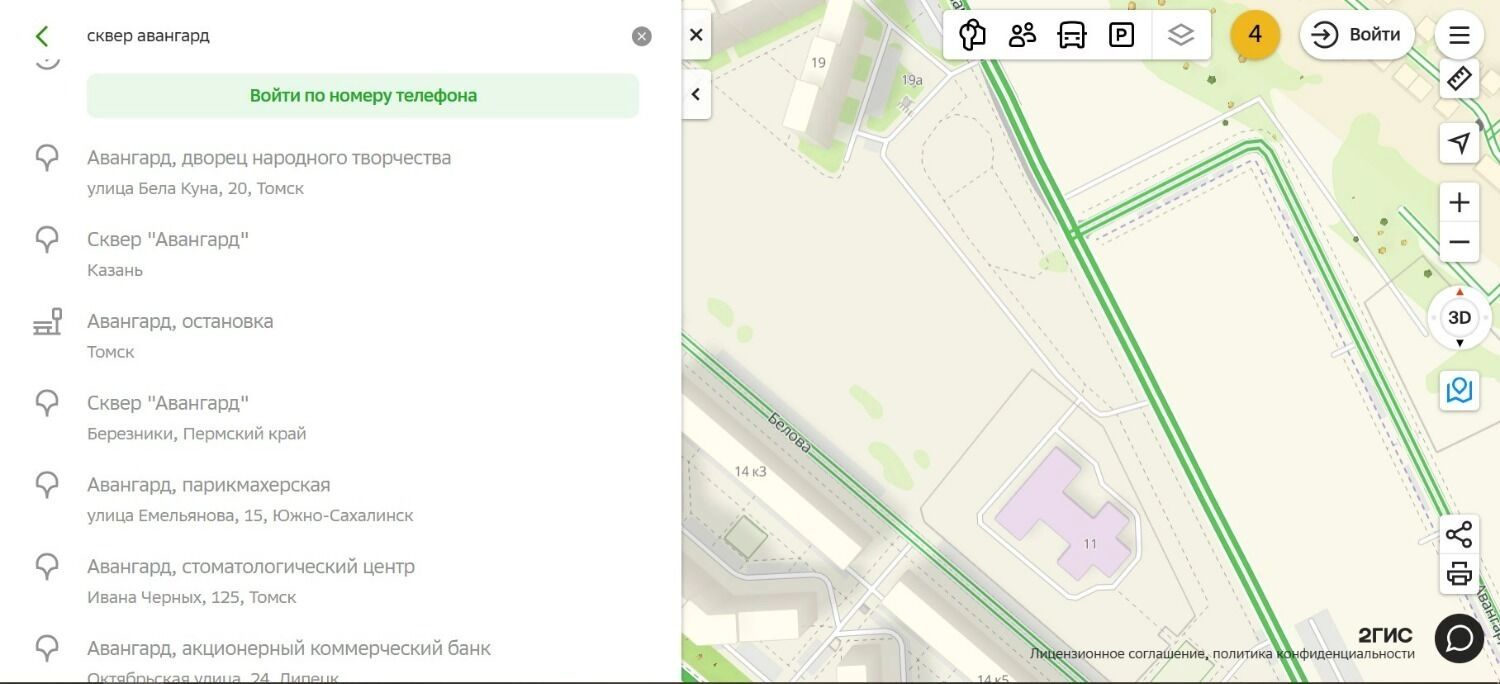The image size is (1500, 684).
Task: Open the share map icon
Action: 1459,535
